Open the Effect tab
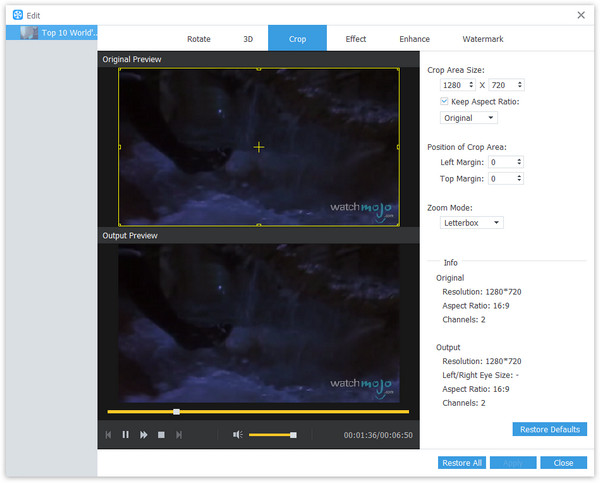Image resolution: width=600 pixels, height=483 pixels. point(356,39)
